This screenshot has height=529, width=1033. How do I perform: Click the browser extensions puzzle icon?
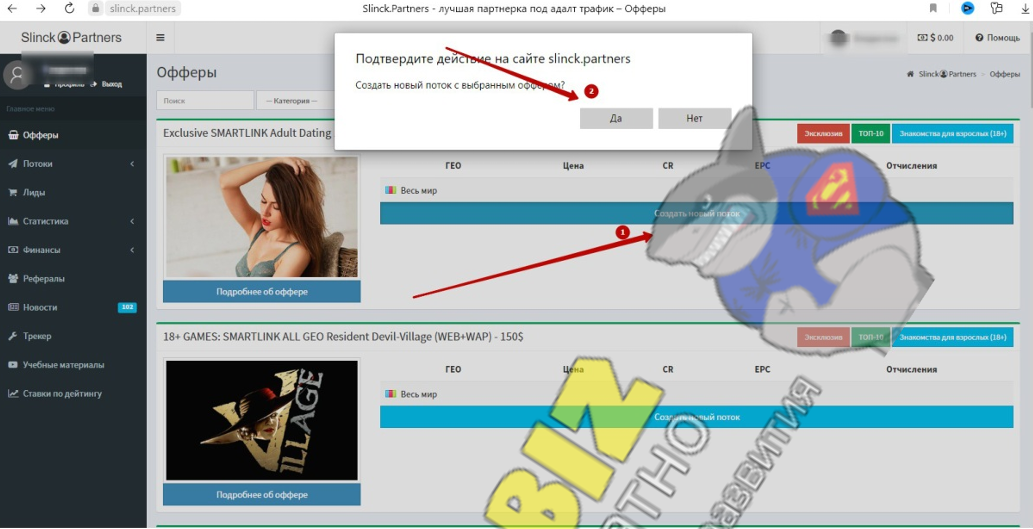pyautogui.click(x=996, y=9)
